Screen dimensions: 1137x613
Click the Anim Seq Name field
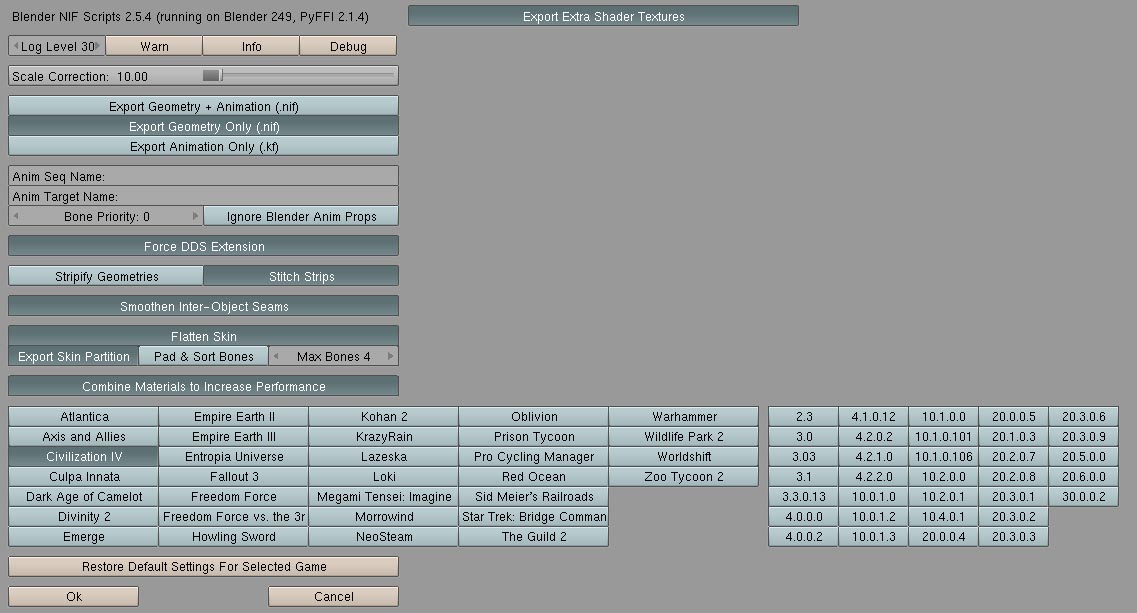coord(203,176)
